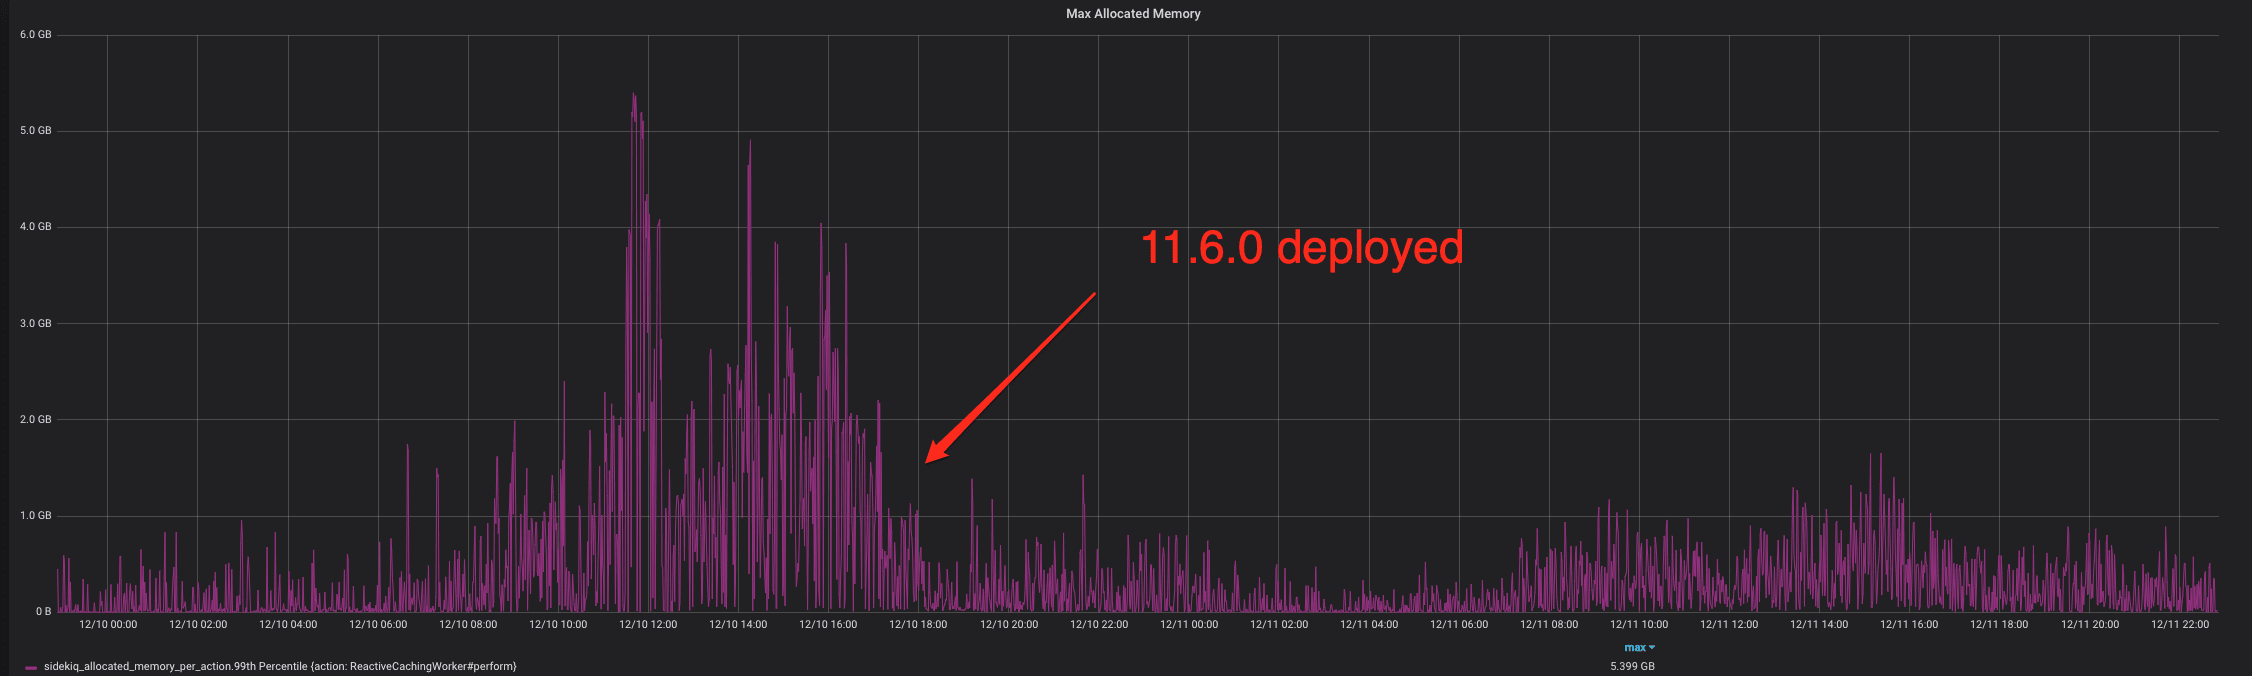Click the 12/10 12:00 x-axis time label
2252x676 pixels.
pyautogui.click(x=648, y=624)
